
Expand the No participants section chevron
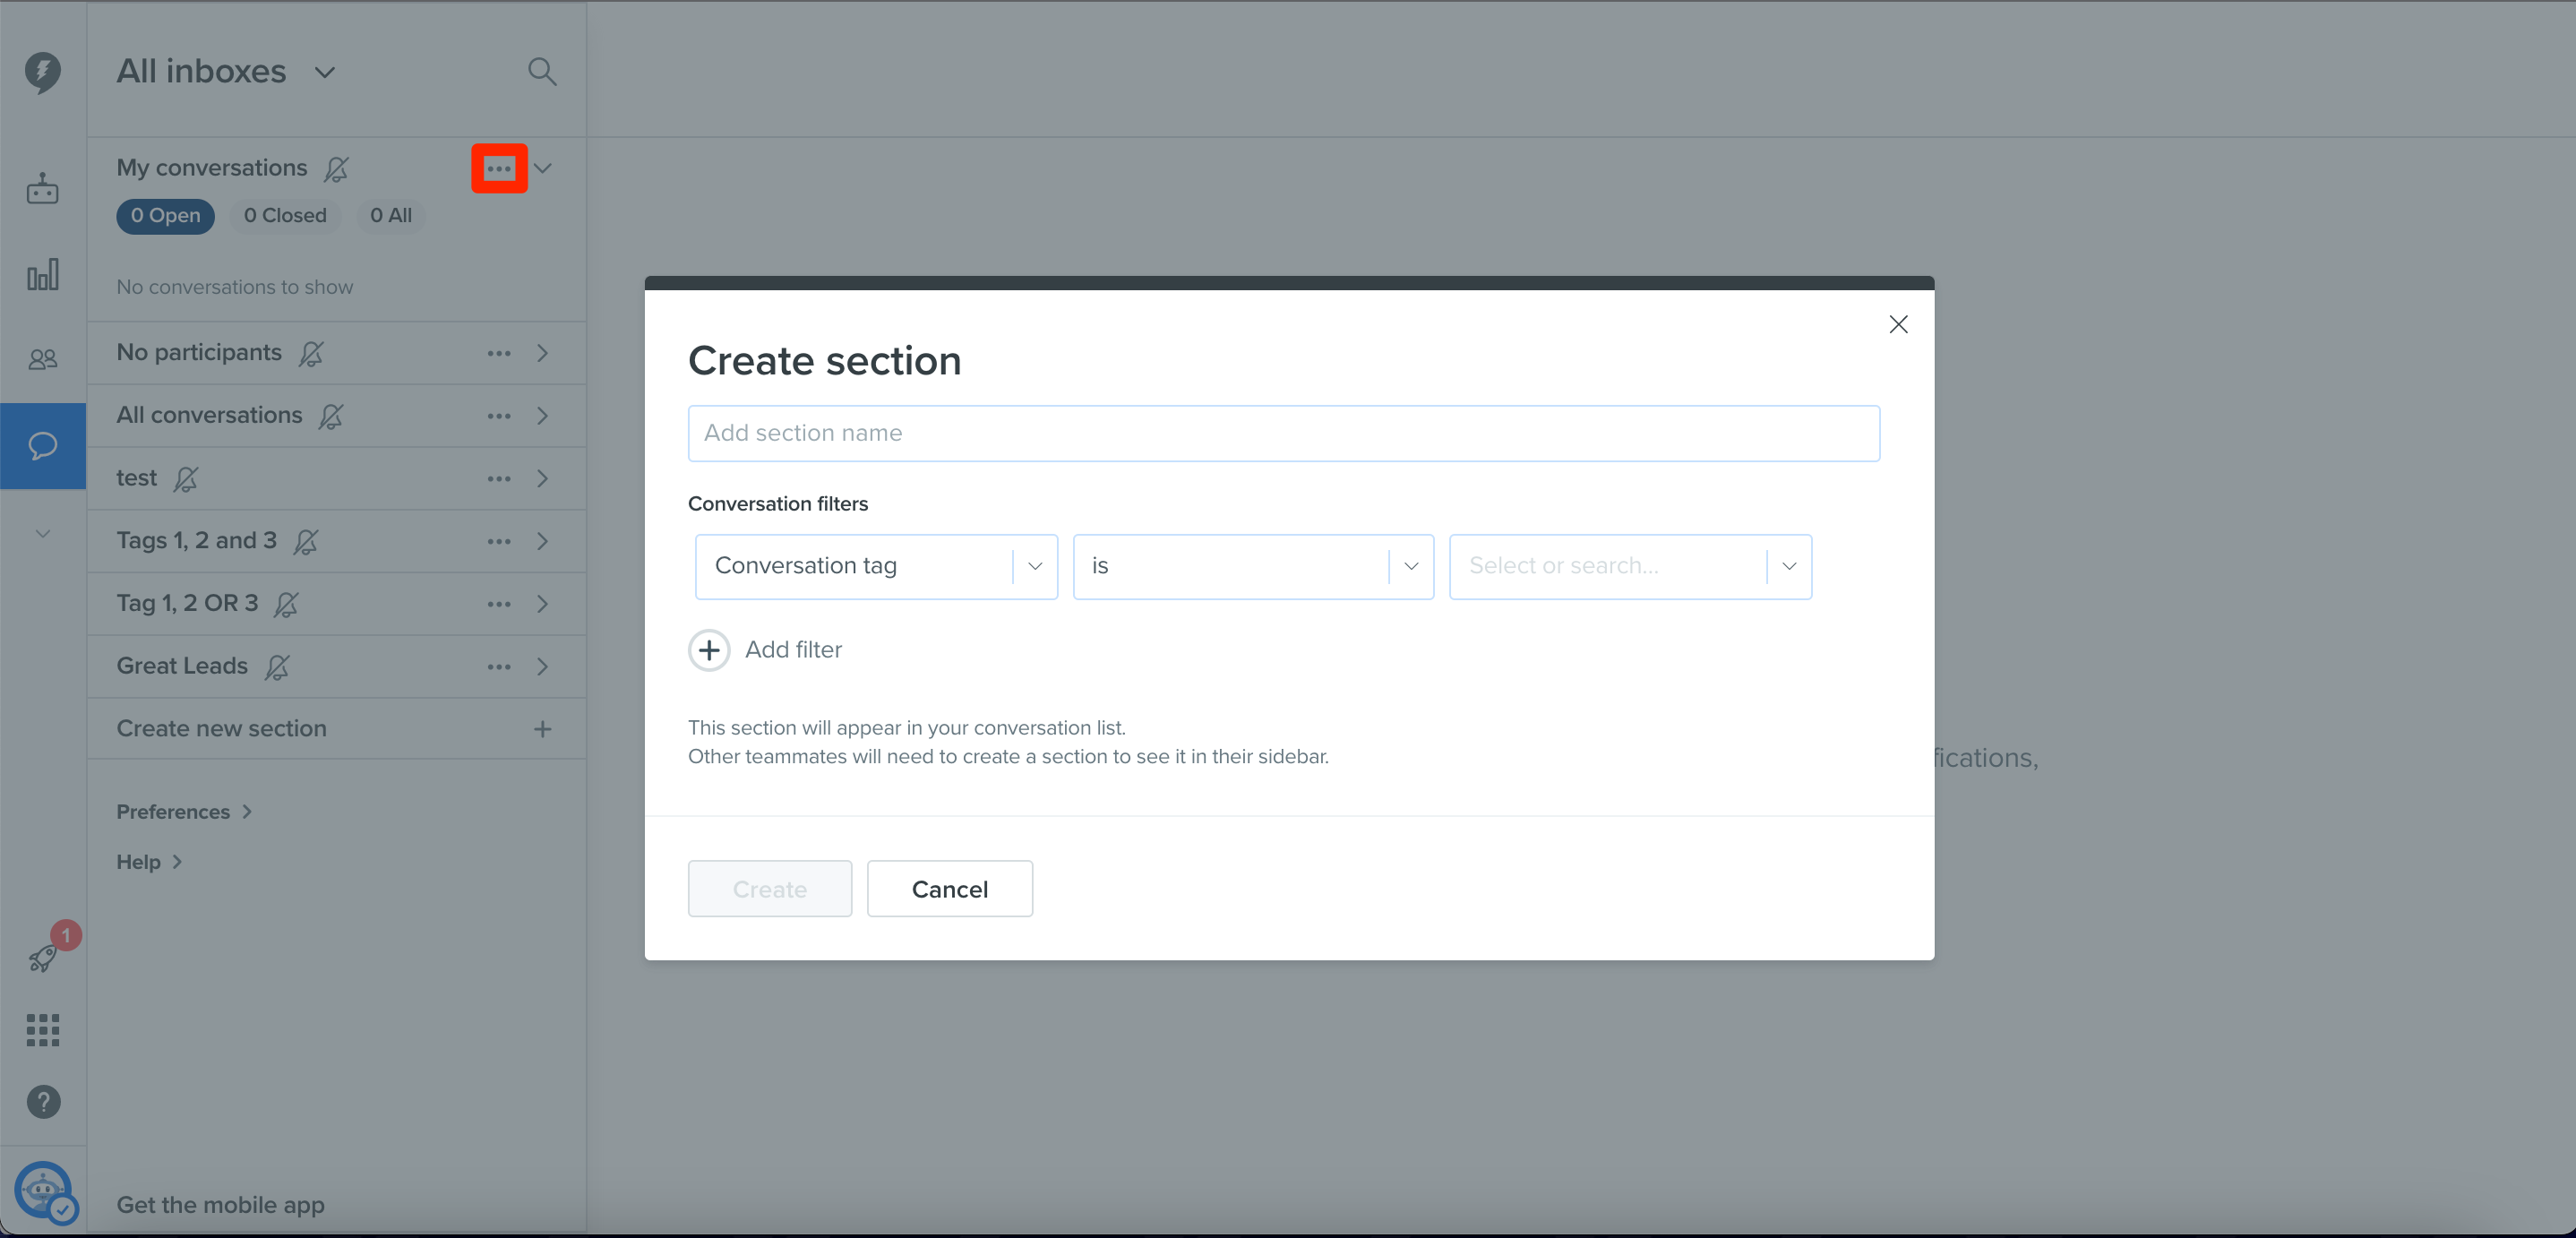point(543,353)
